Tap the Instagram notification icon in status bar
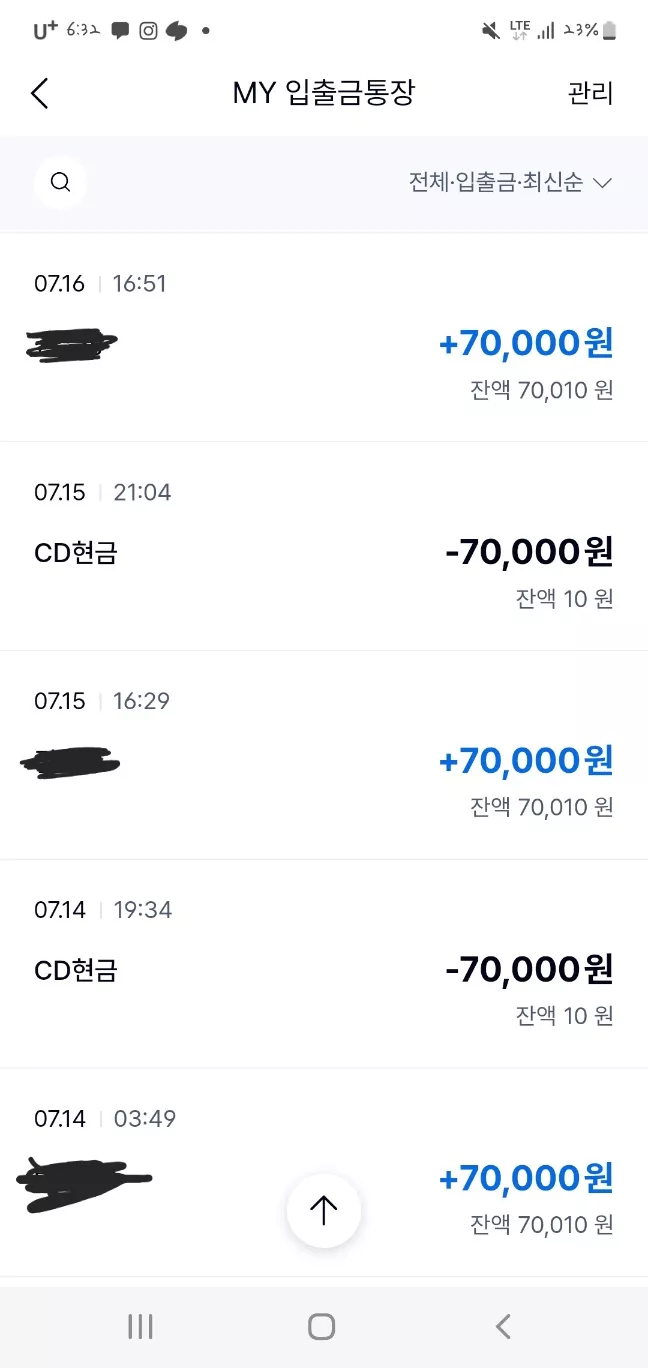Viewport: 648px width, 1368px height. click(x=148, y=30)
